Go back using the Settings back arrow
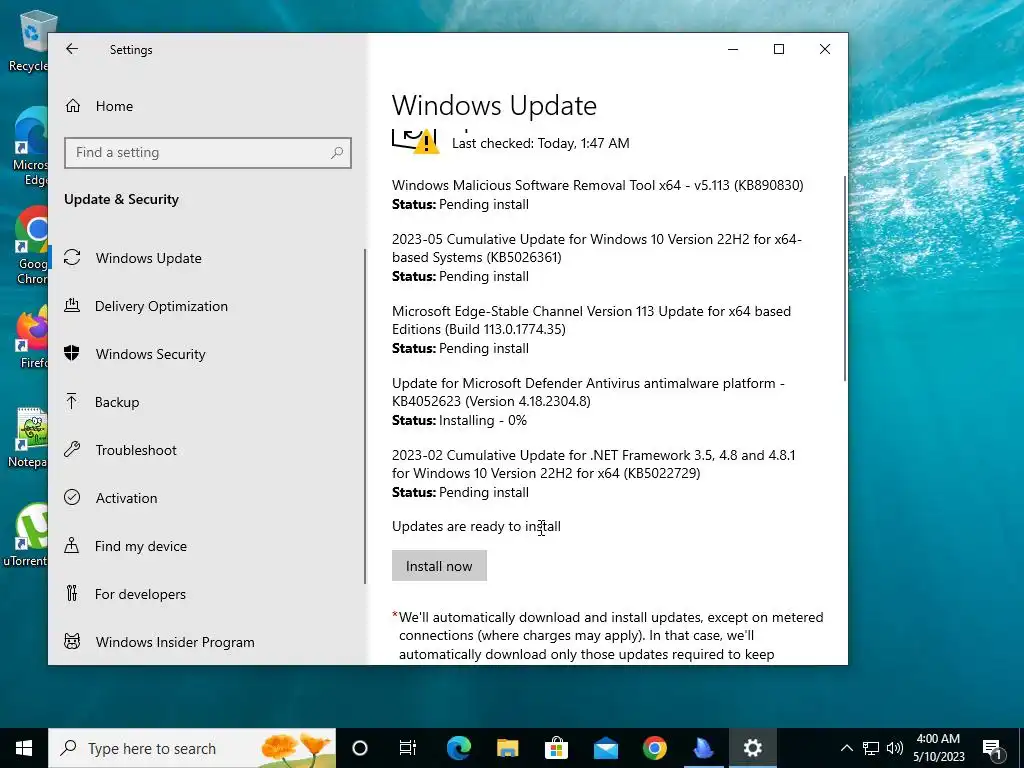 click(72, 49)
